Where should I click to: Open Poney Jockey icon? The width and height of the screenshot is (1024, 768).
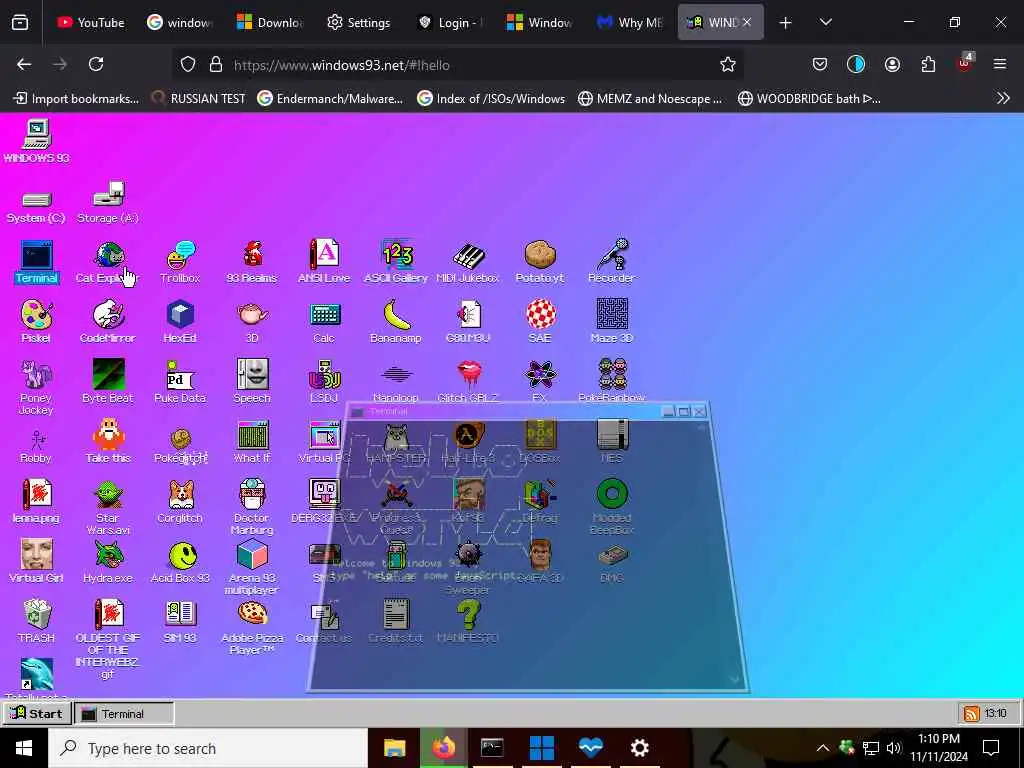(36, 387)
